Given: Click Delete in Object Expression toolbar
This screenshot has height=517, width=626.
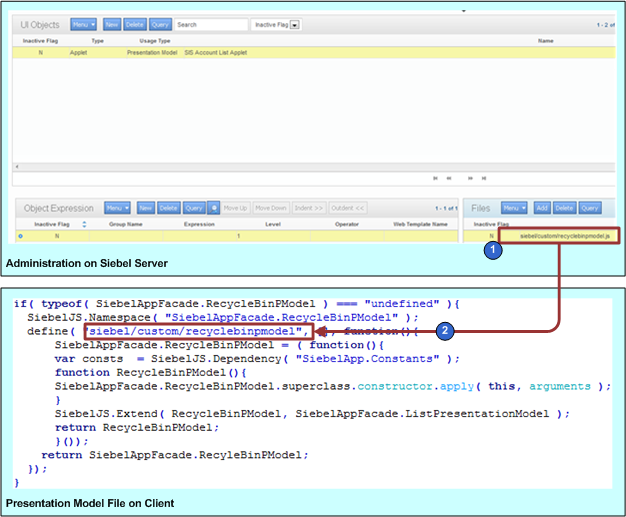Looking at the screenshot, I should pyautogui.click(x=169, y=208).
